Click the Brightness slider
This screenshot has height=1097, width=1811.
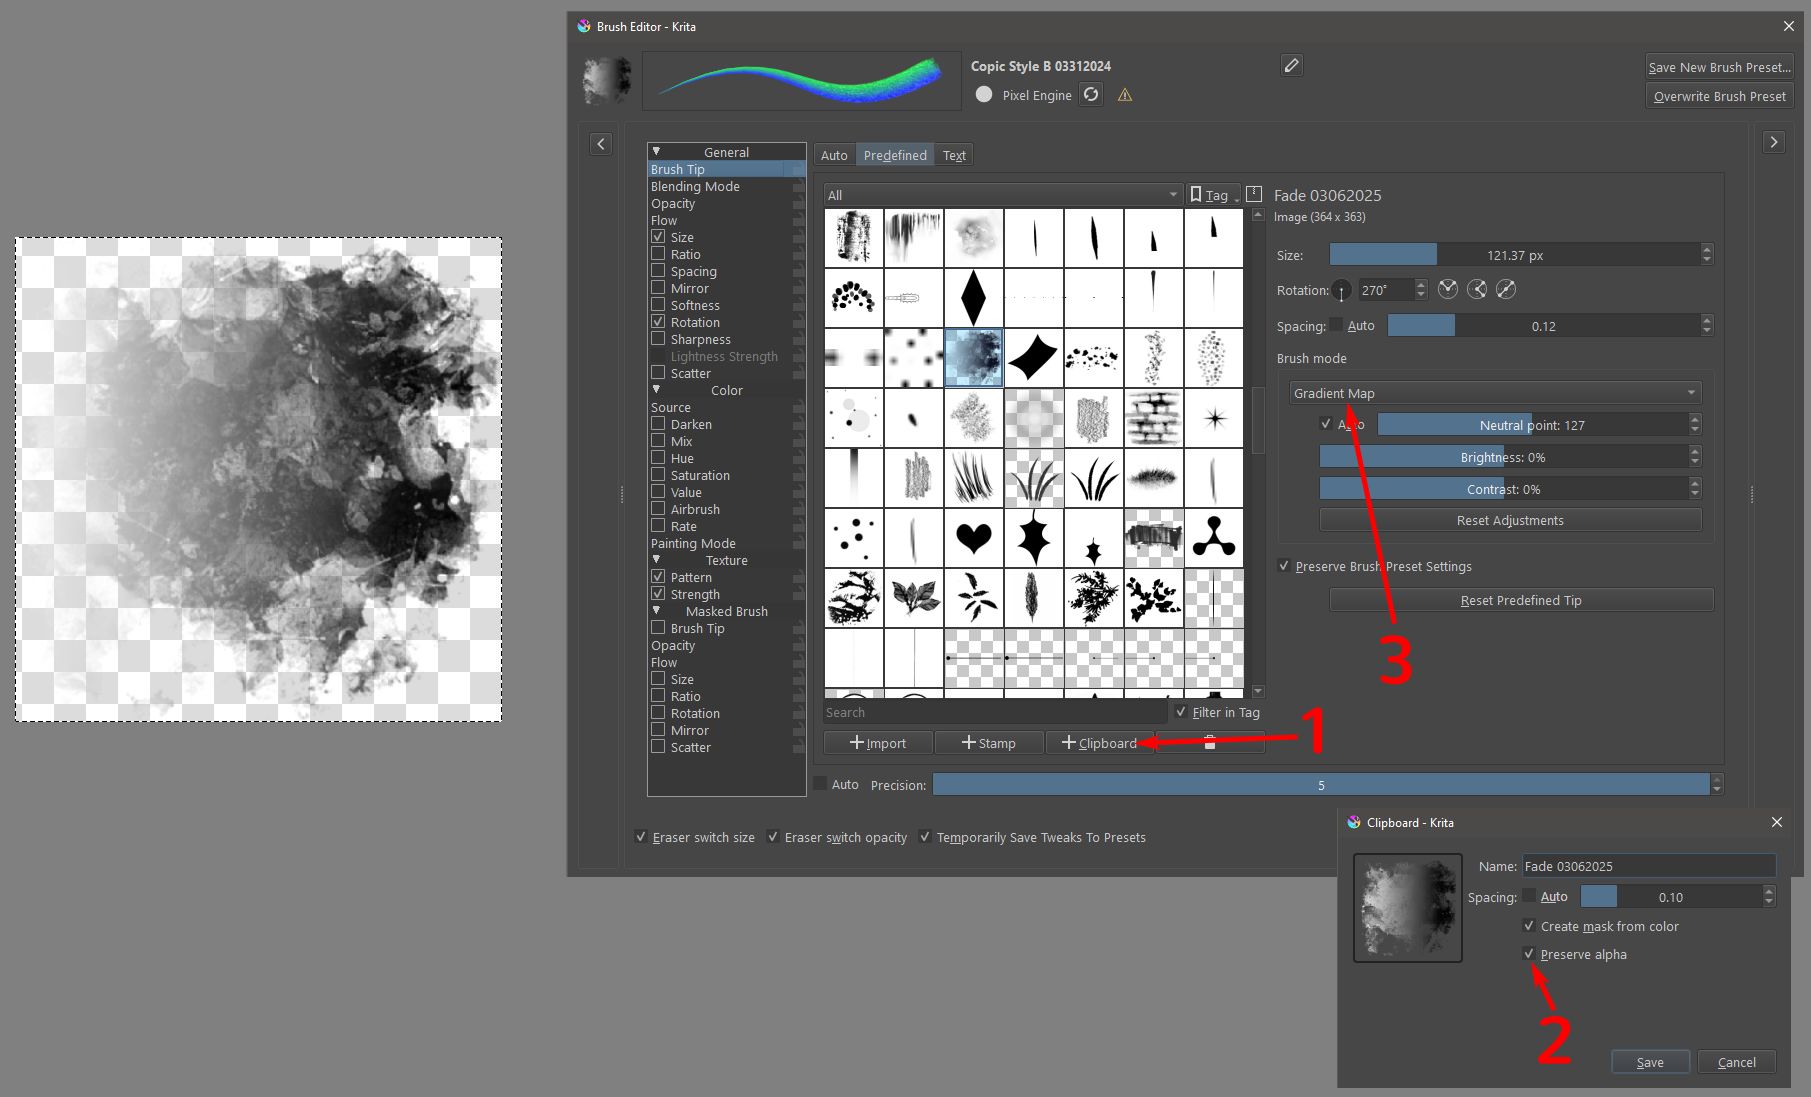pos(1502,457)
